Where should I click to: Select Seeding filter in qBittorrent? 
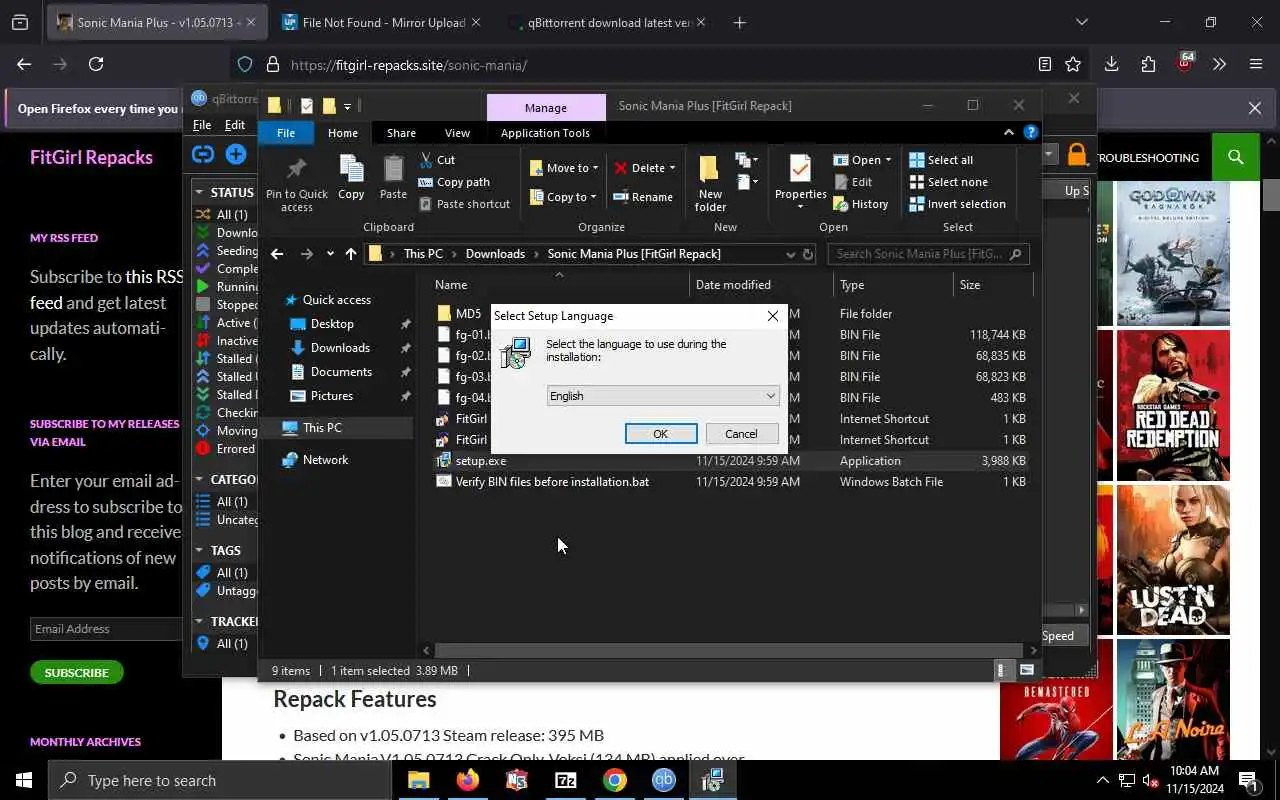click(x=228, y=251)
